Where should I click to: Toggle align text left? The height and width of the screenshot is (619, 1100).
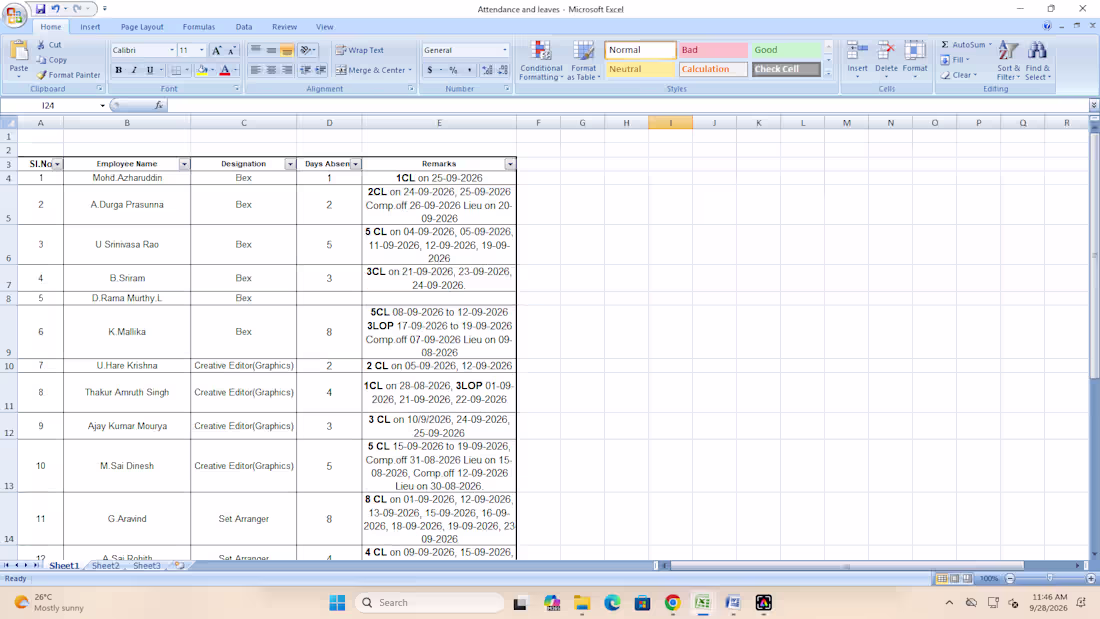255,70
